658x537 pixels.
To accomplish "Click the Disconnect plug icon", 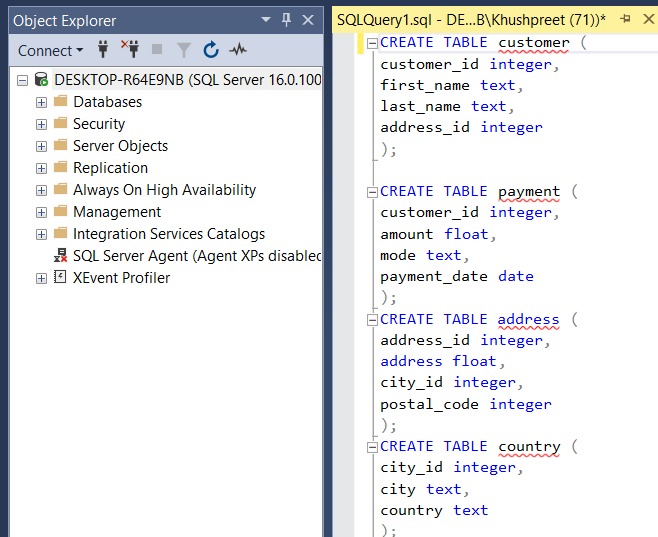I will 130,49.
